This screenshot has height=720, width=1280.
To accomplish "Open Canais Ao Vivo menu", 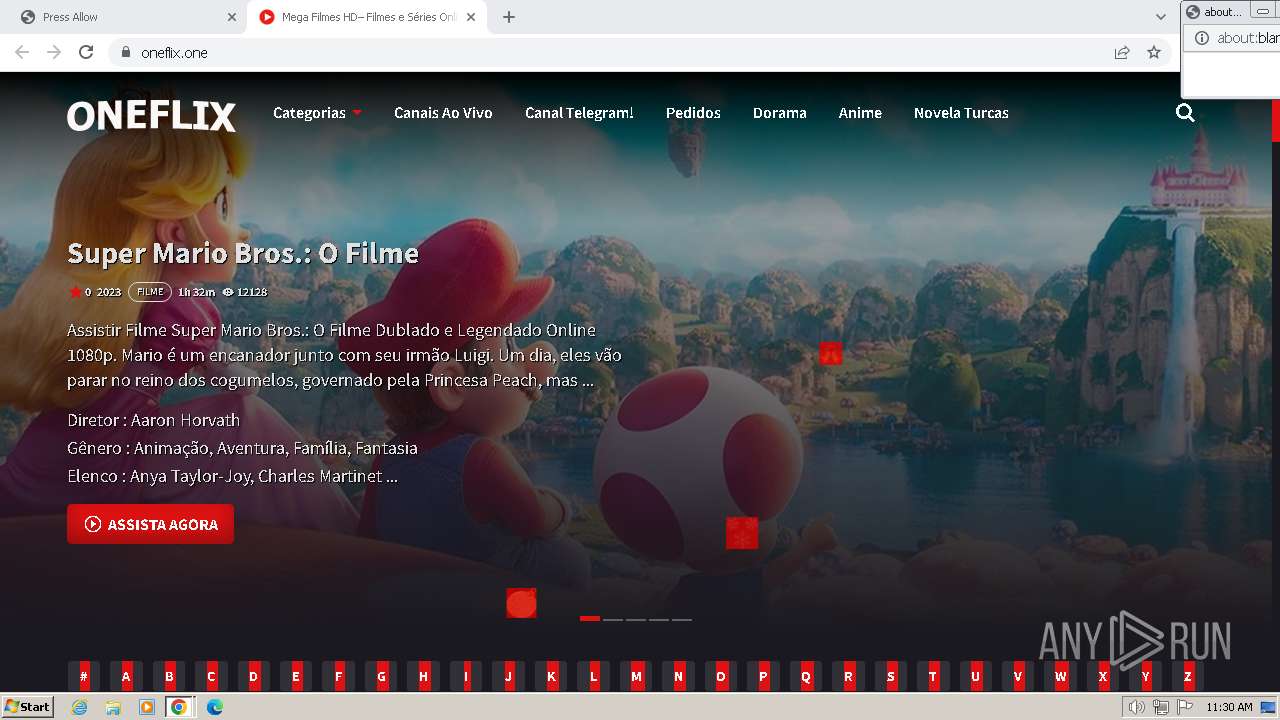I will click(x=443, y=113).
